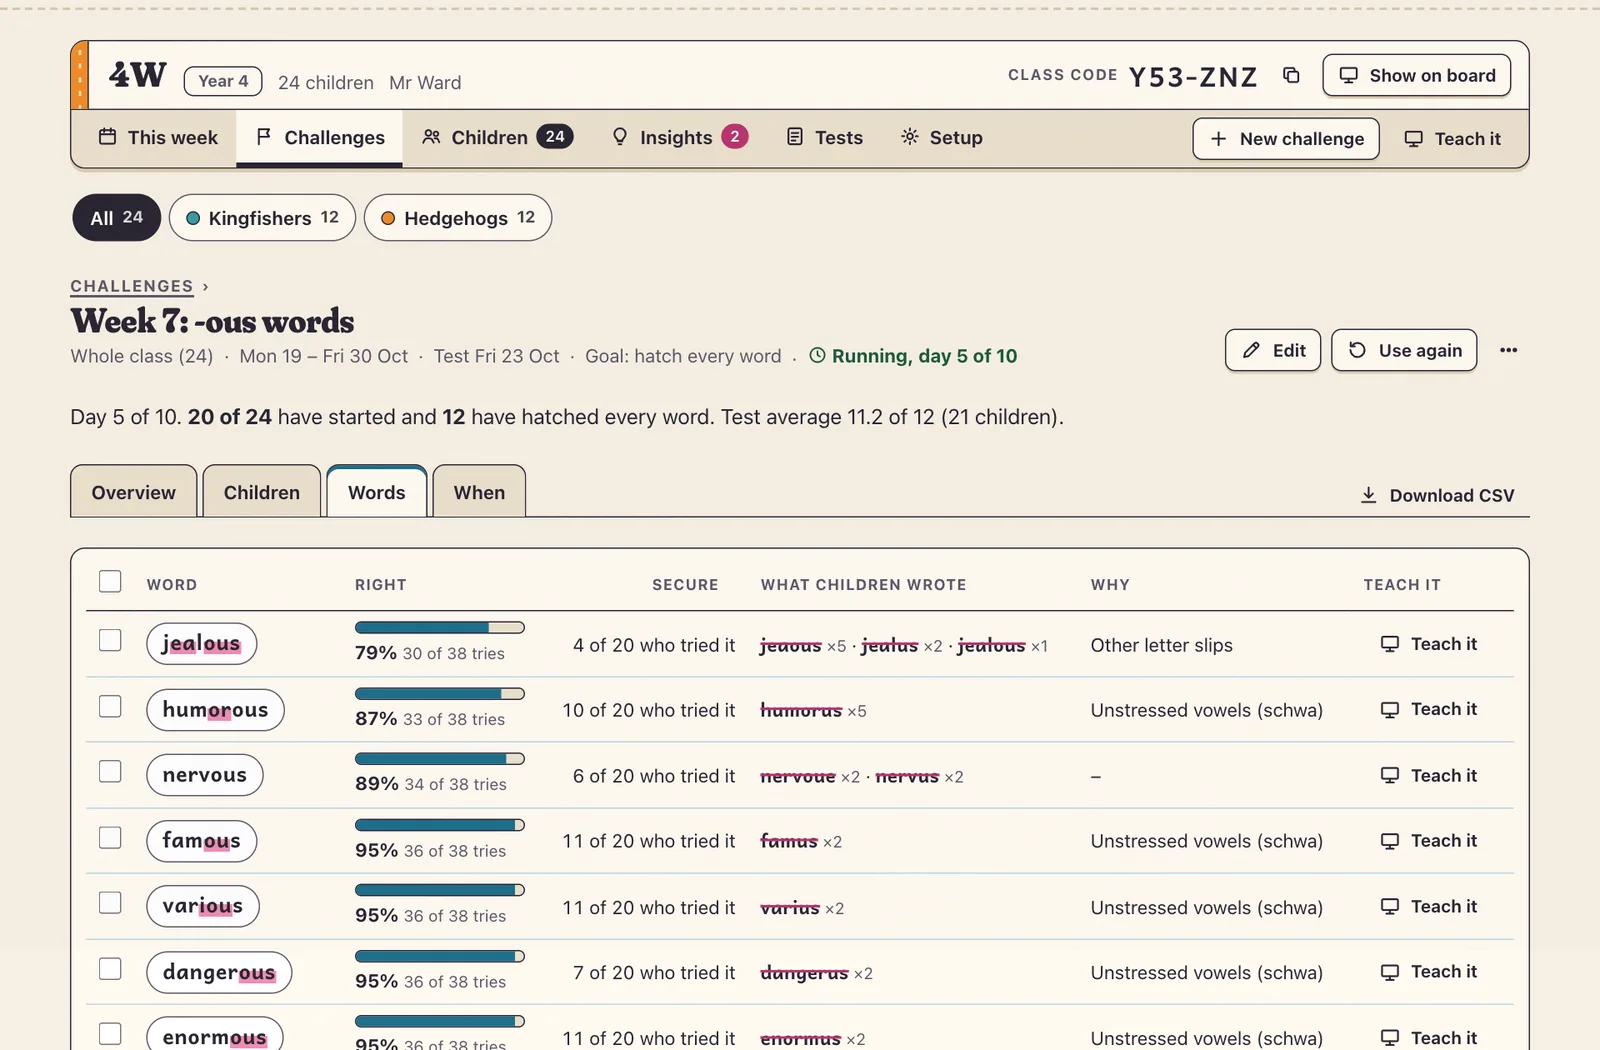Tick the select-all checkbox in table header
Viewport: 1600px width, 1050px height.
click(x=110, y=582)
